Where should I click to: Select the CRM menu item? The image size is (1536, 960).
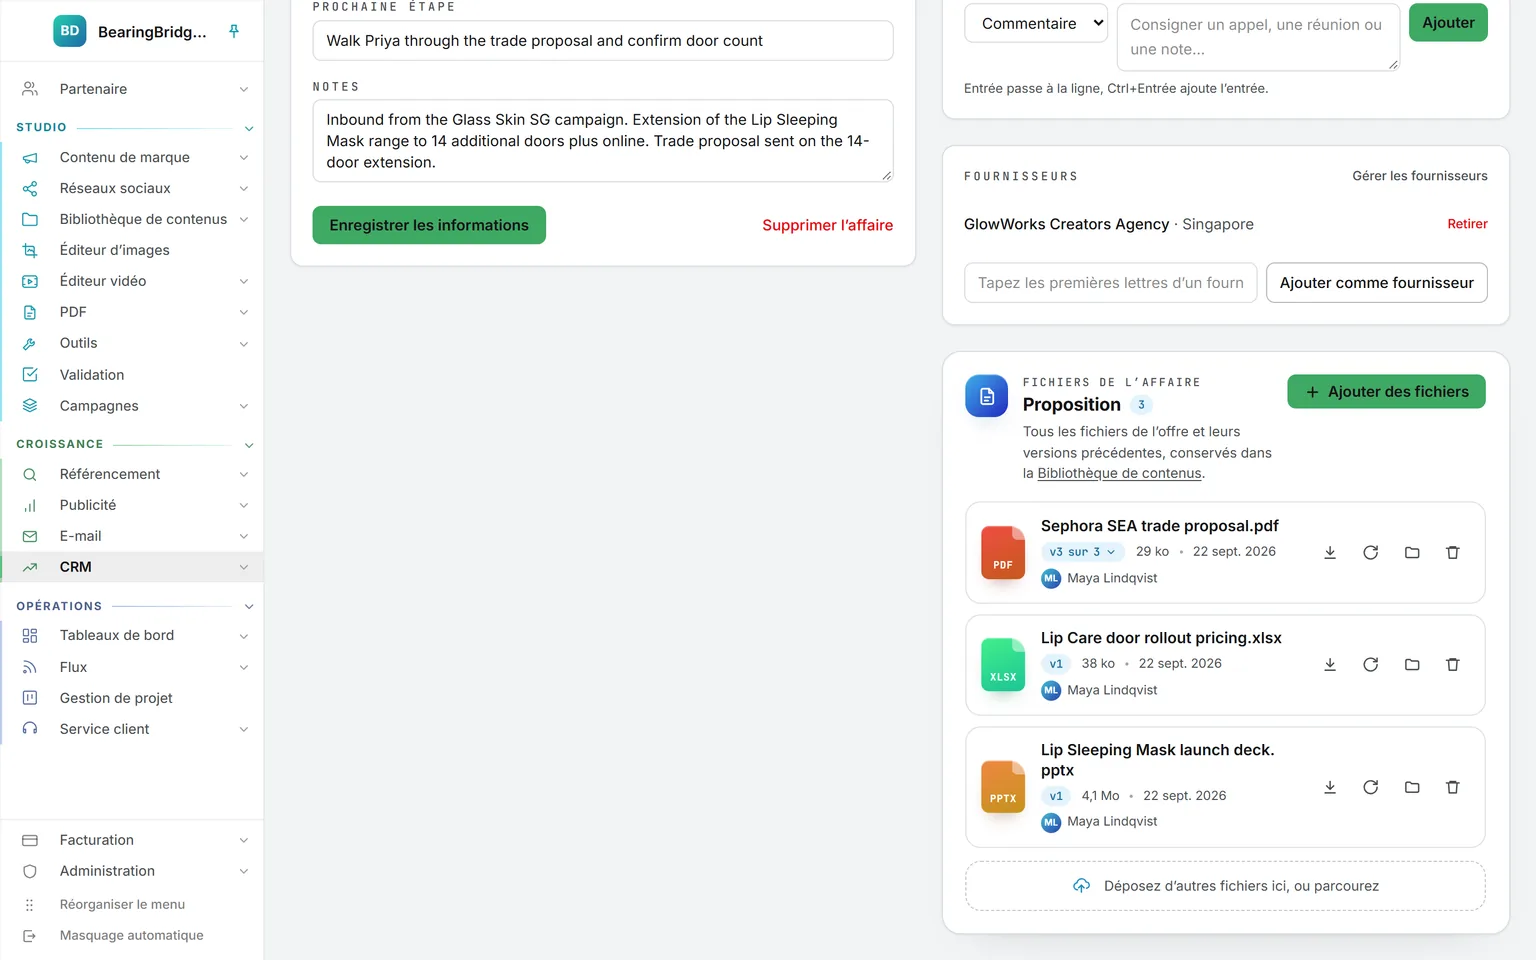click(133, 567)
